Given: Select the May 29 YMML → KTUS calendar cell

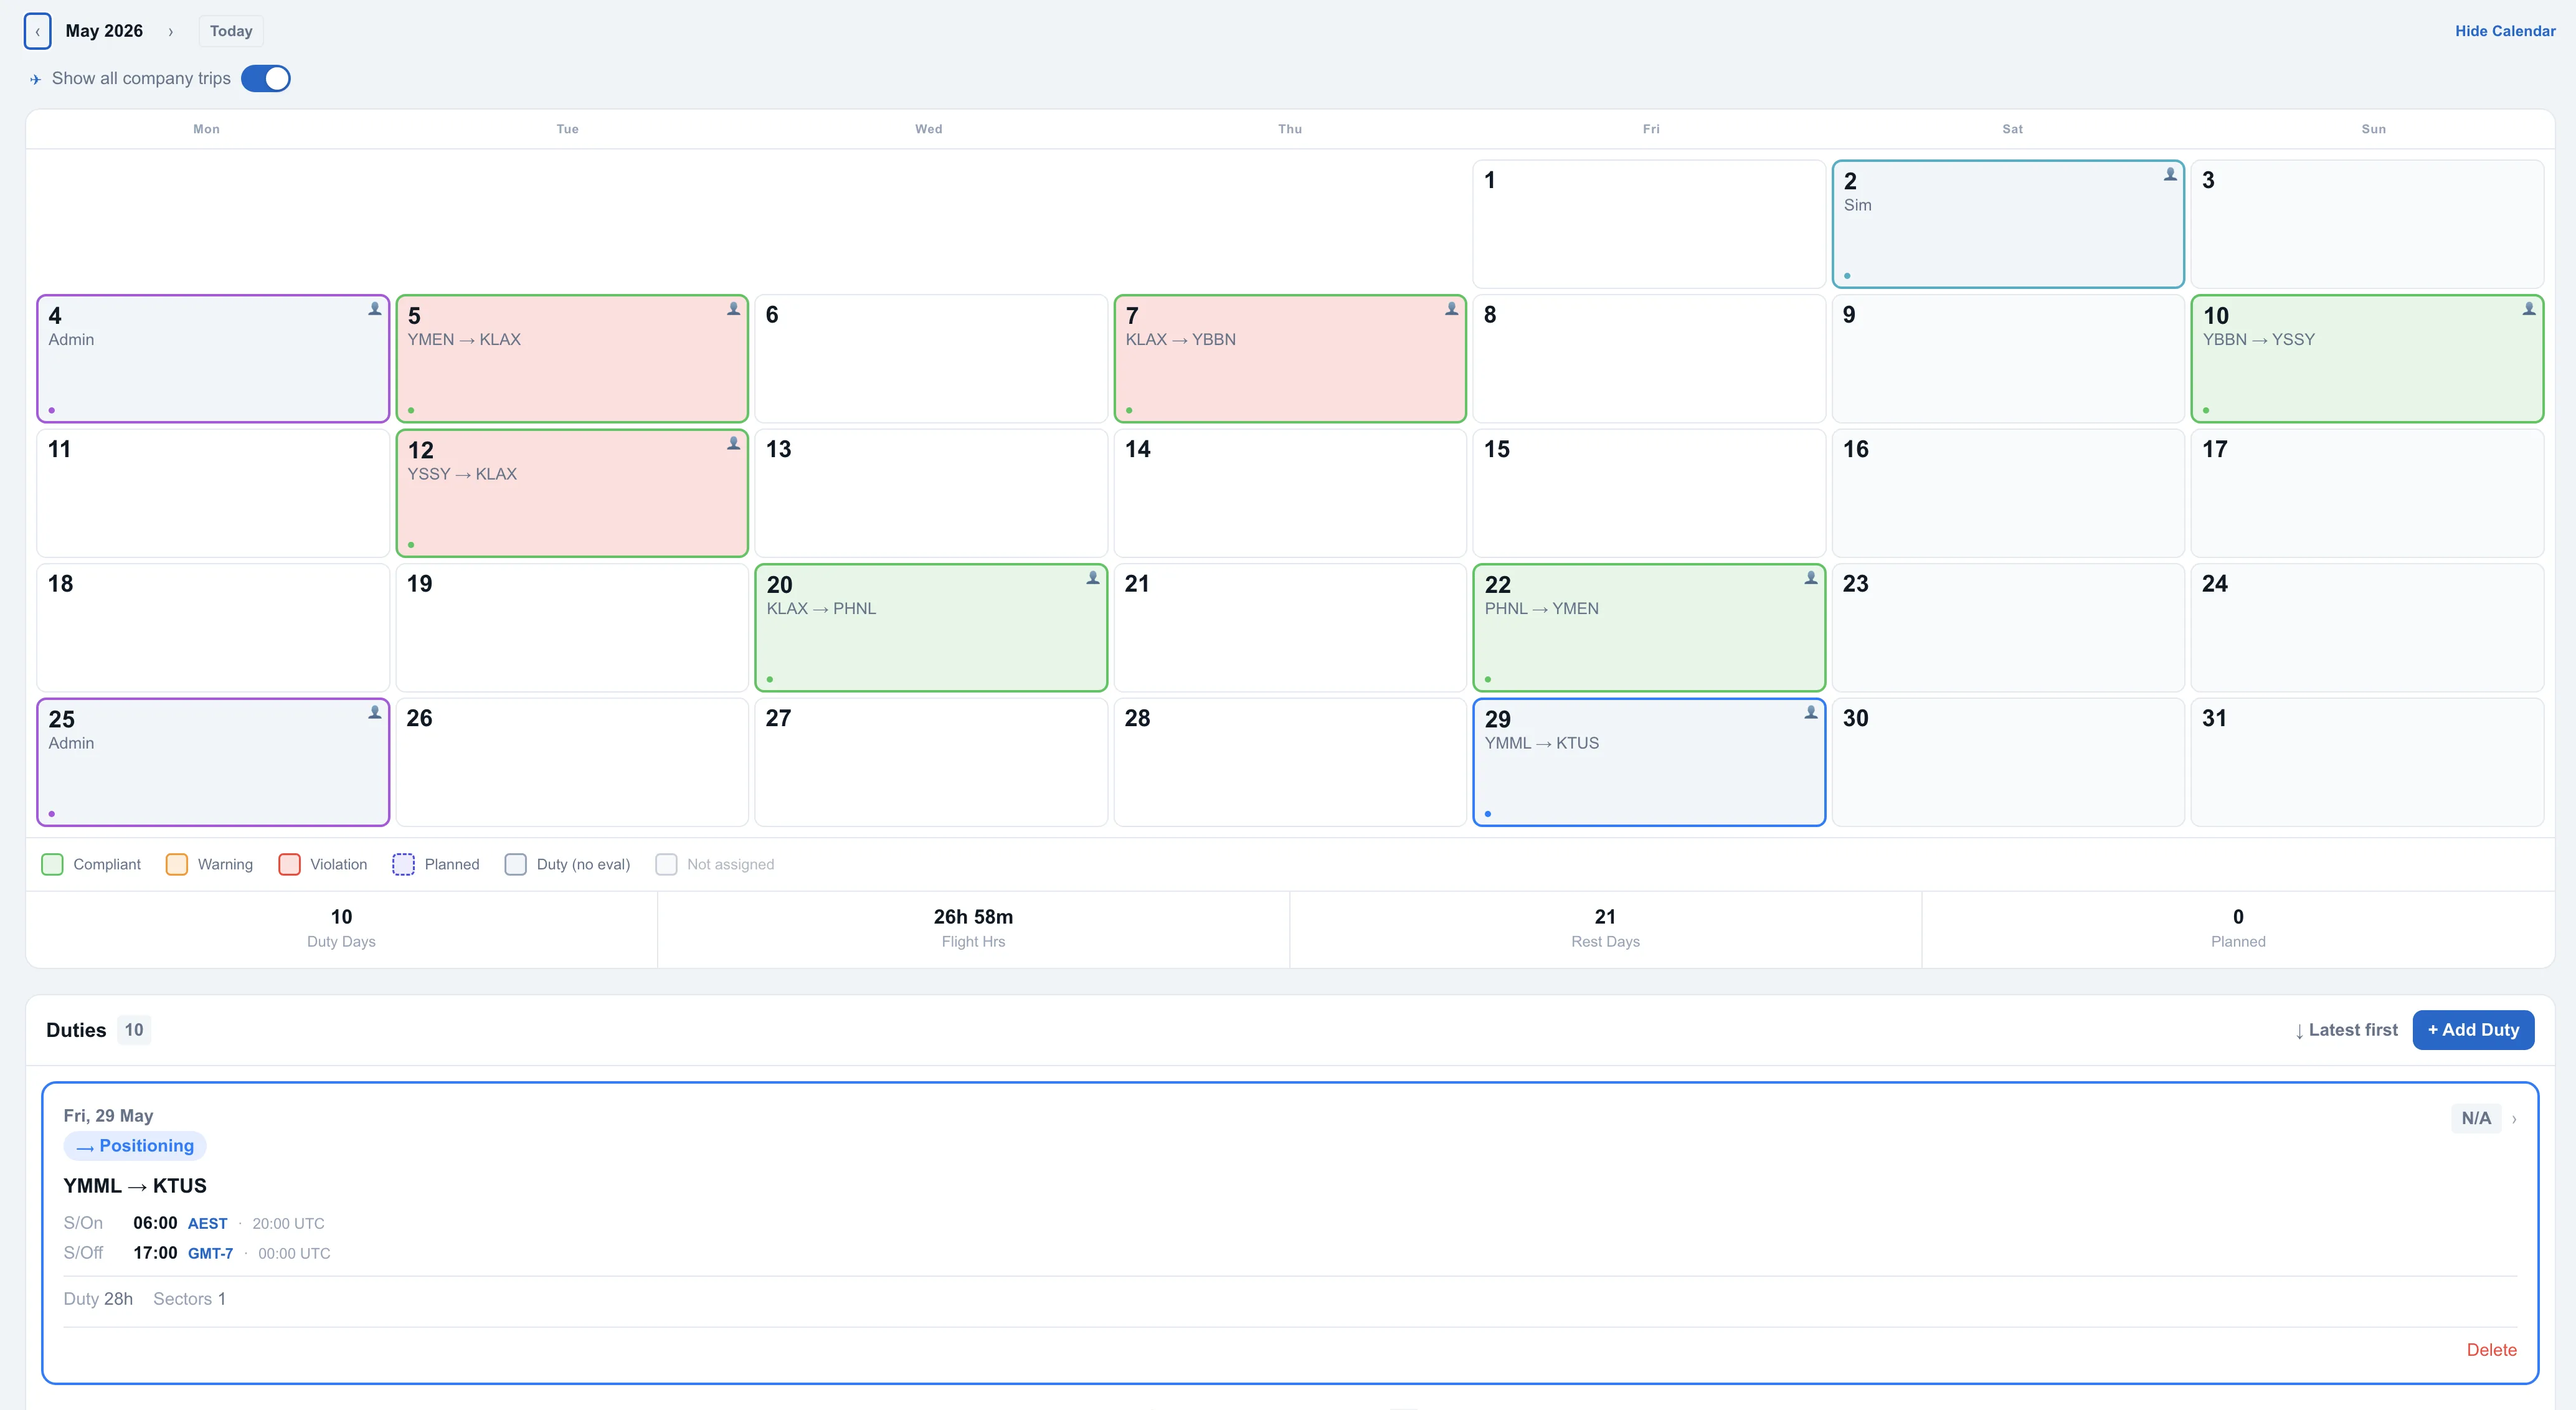Looking at the screenshot, I should (x=1649, y=762).
